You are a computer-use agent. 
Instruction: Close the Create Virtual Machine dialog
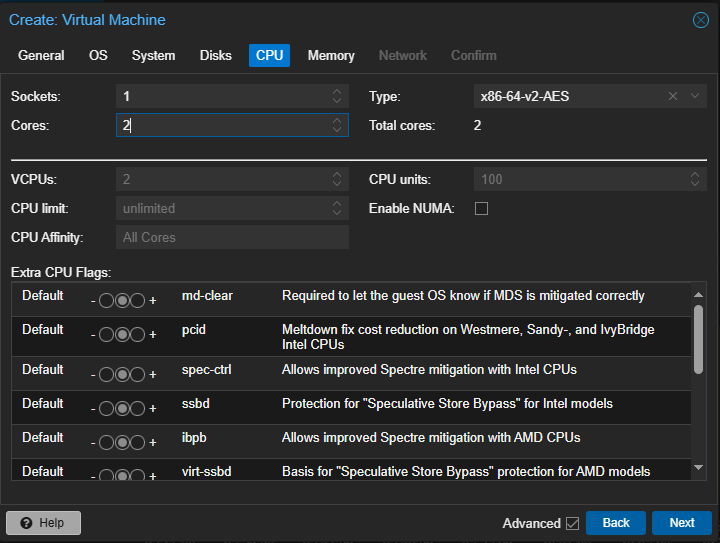point(701,20)
